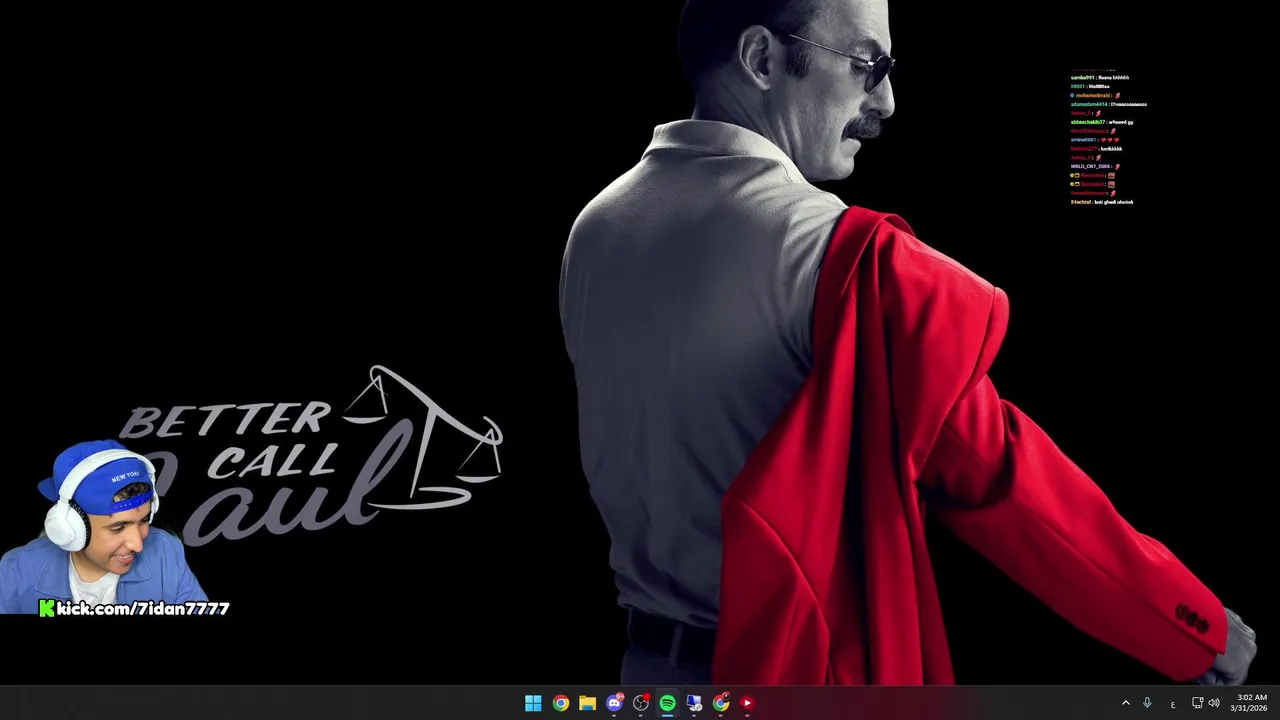Switch the Arabic input language indicator
The height and width of the screenshot is (720, 1280).
[1173, 704]
